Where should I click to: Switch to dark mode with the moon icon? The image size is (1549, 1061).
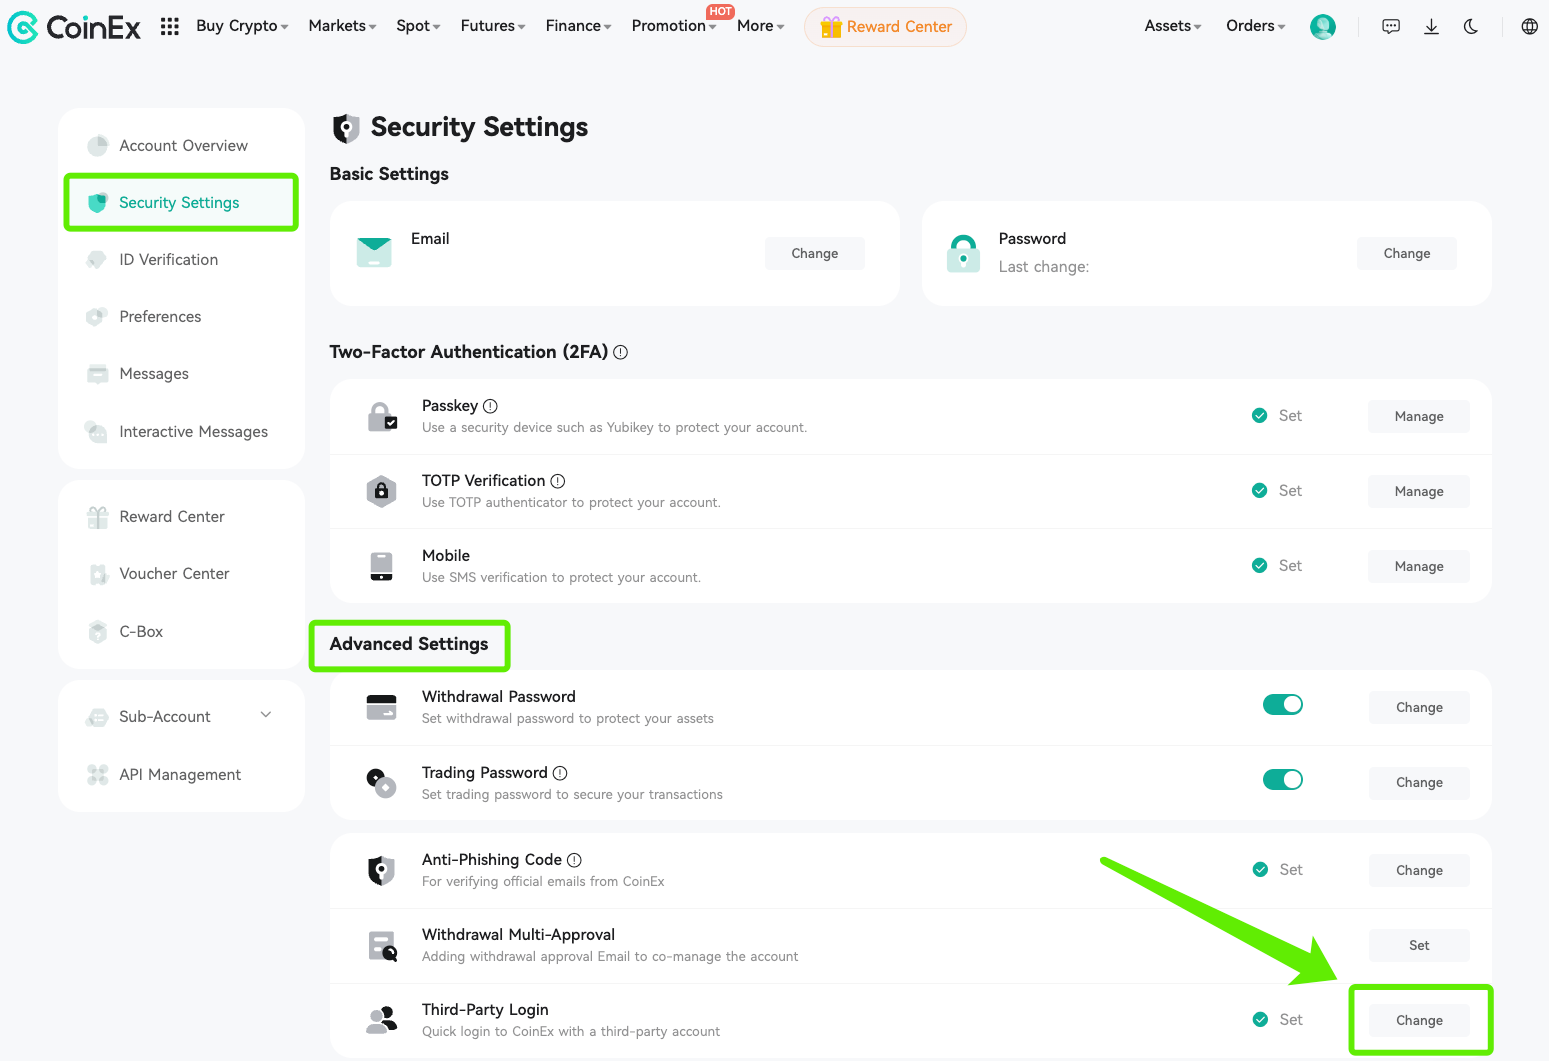(1470, 27)
